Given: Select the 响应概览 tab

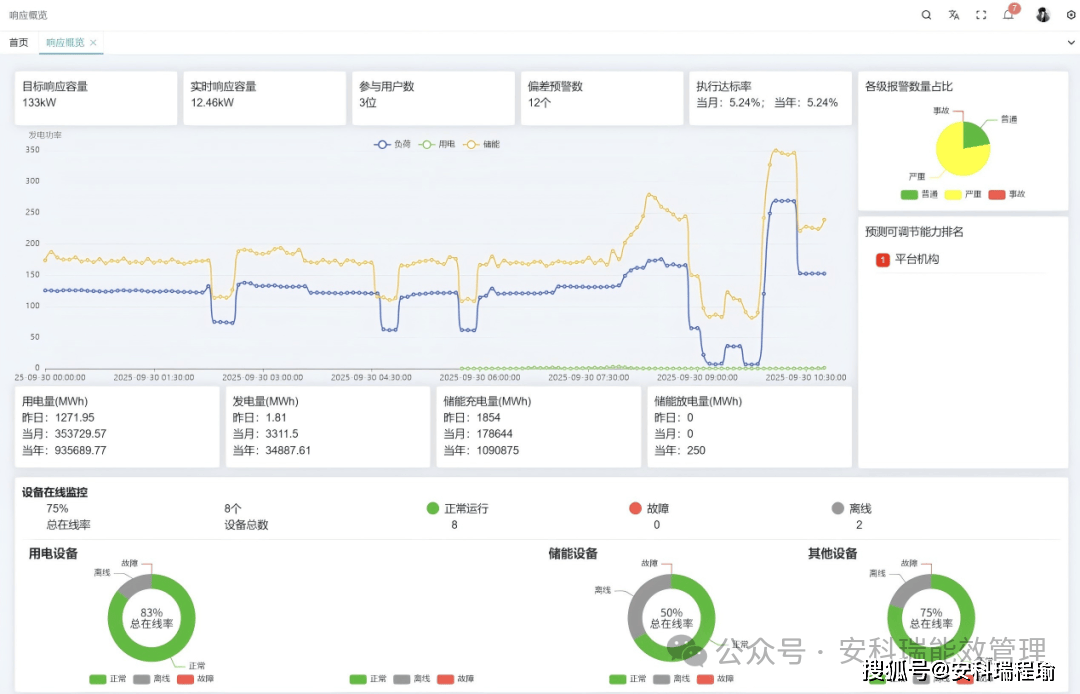Looking at the screenshot, I should [65, 43].
